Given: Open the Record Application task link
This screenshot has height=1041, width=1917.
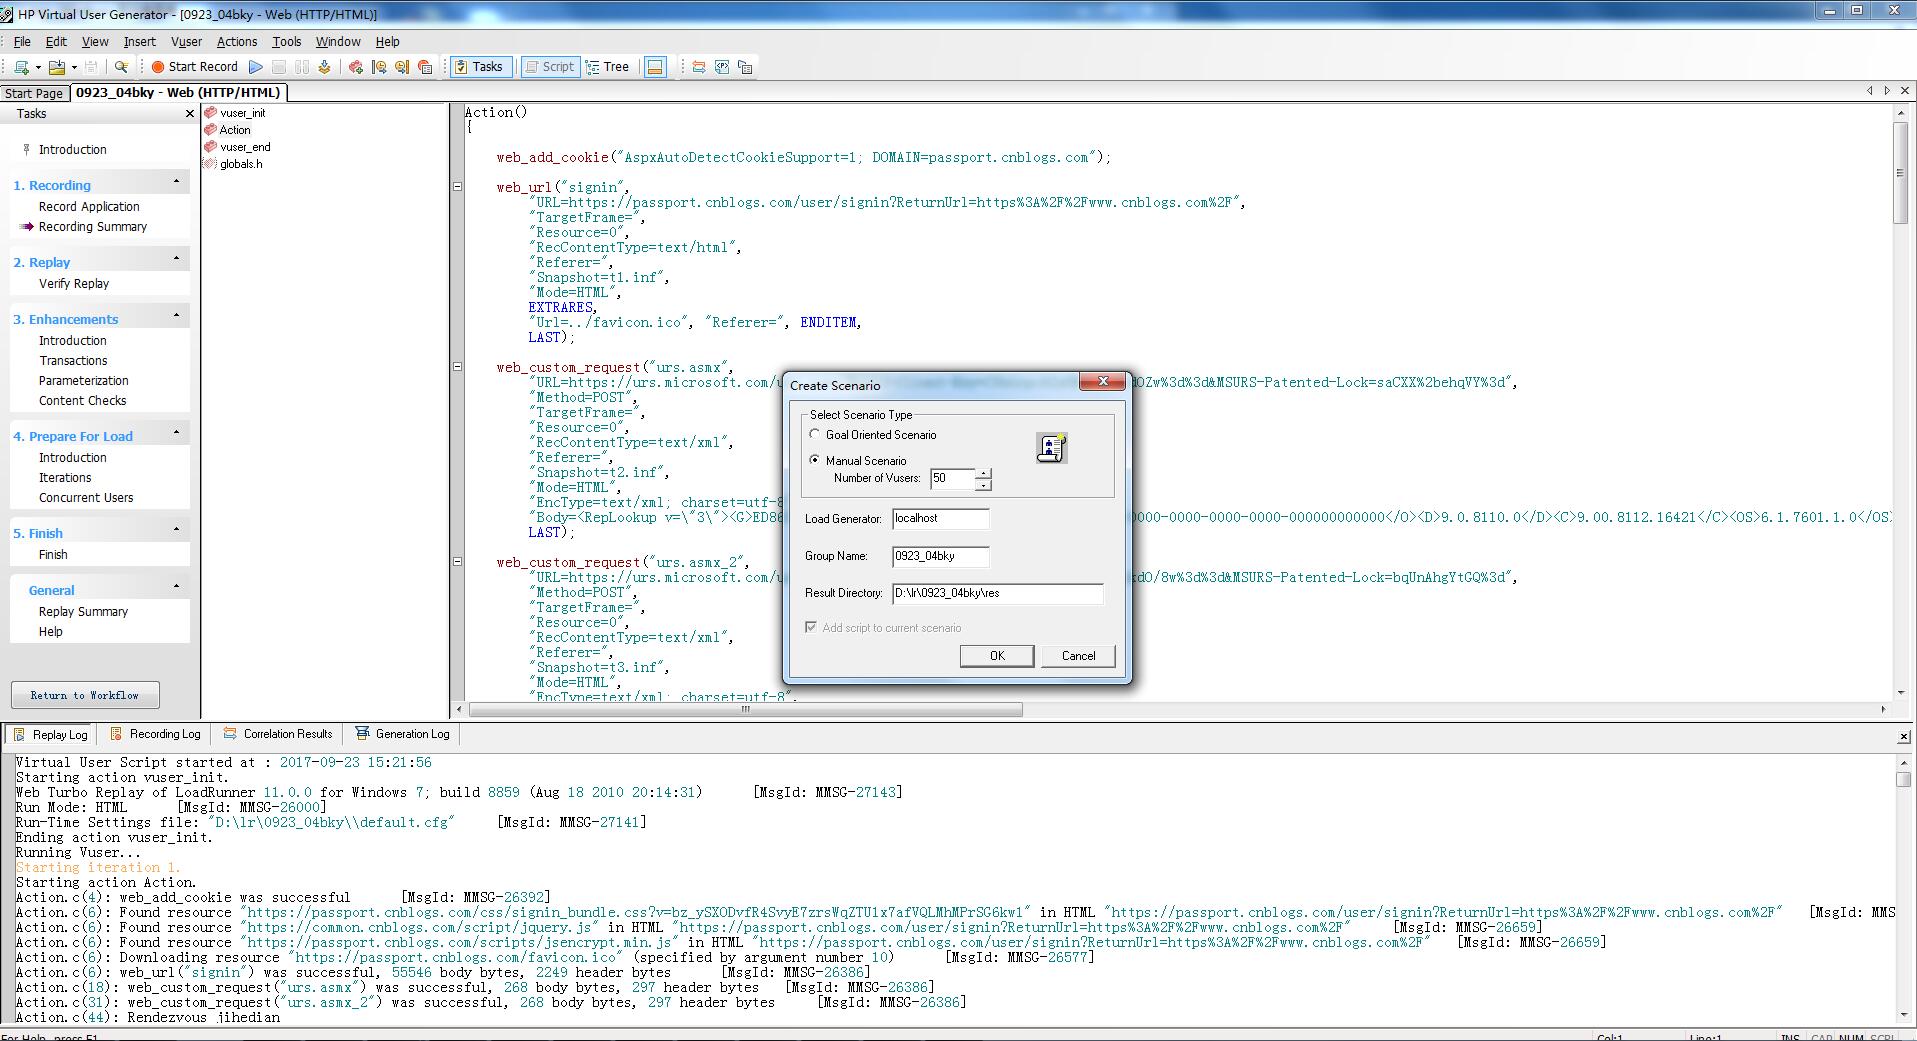Looking at the screenshot, I should point(89,207).
